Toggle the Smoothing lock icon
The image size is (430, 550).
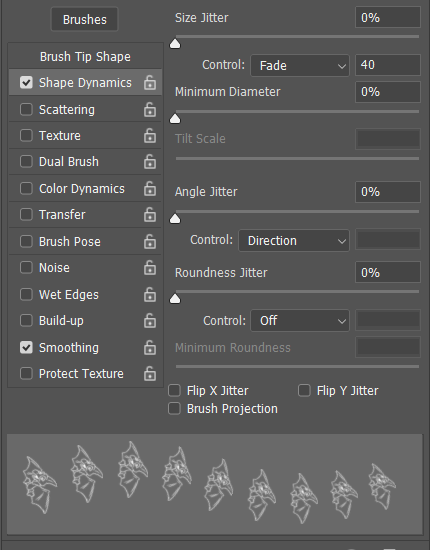point(150,348)
